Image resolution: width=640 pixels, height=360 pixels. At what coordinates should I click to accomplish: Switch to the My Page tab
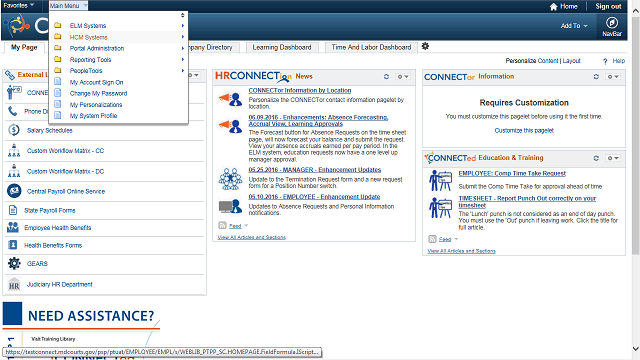point(24,47)
